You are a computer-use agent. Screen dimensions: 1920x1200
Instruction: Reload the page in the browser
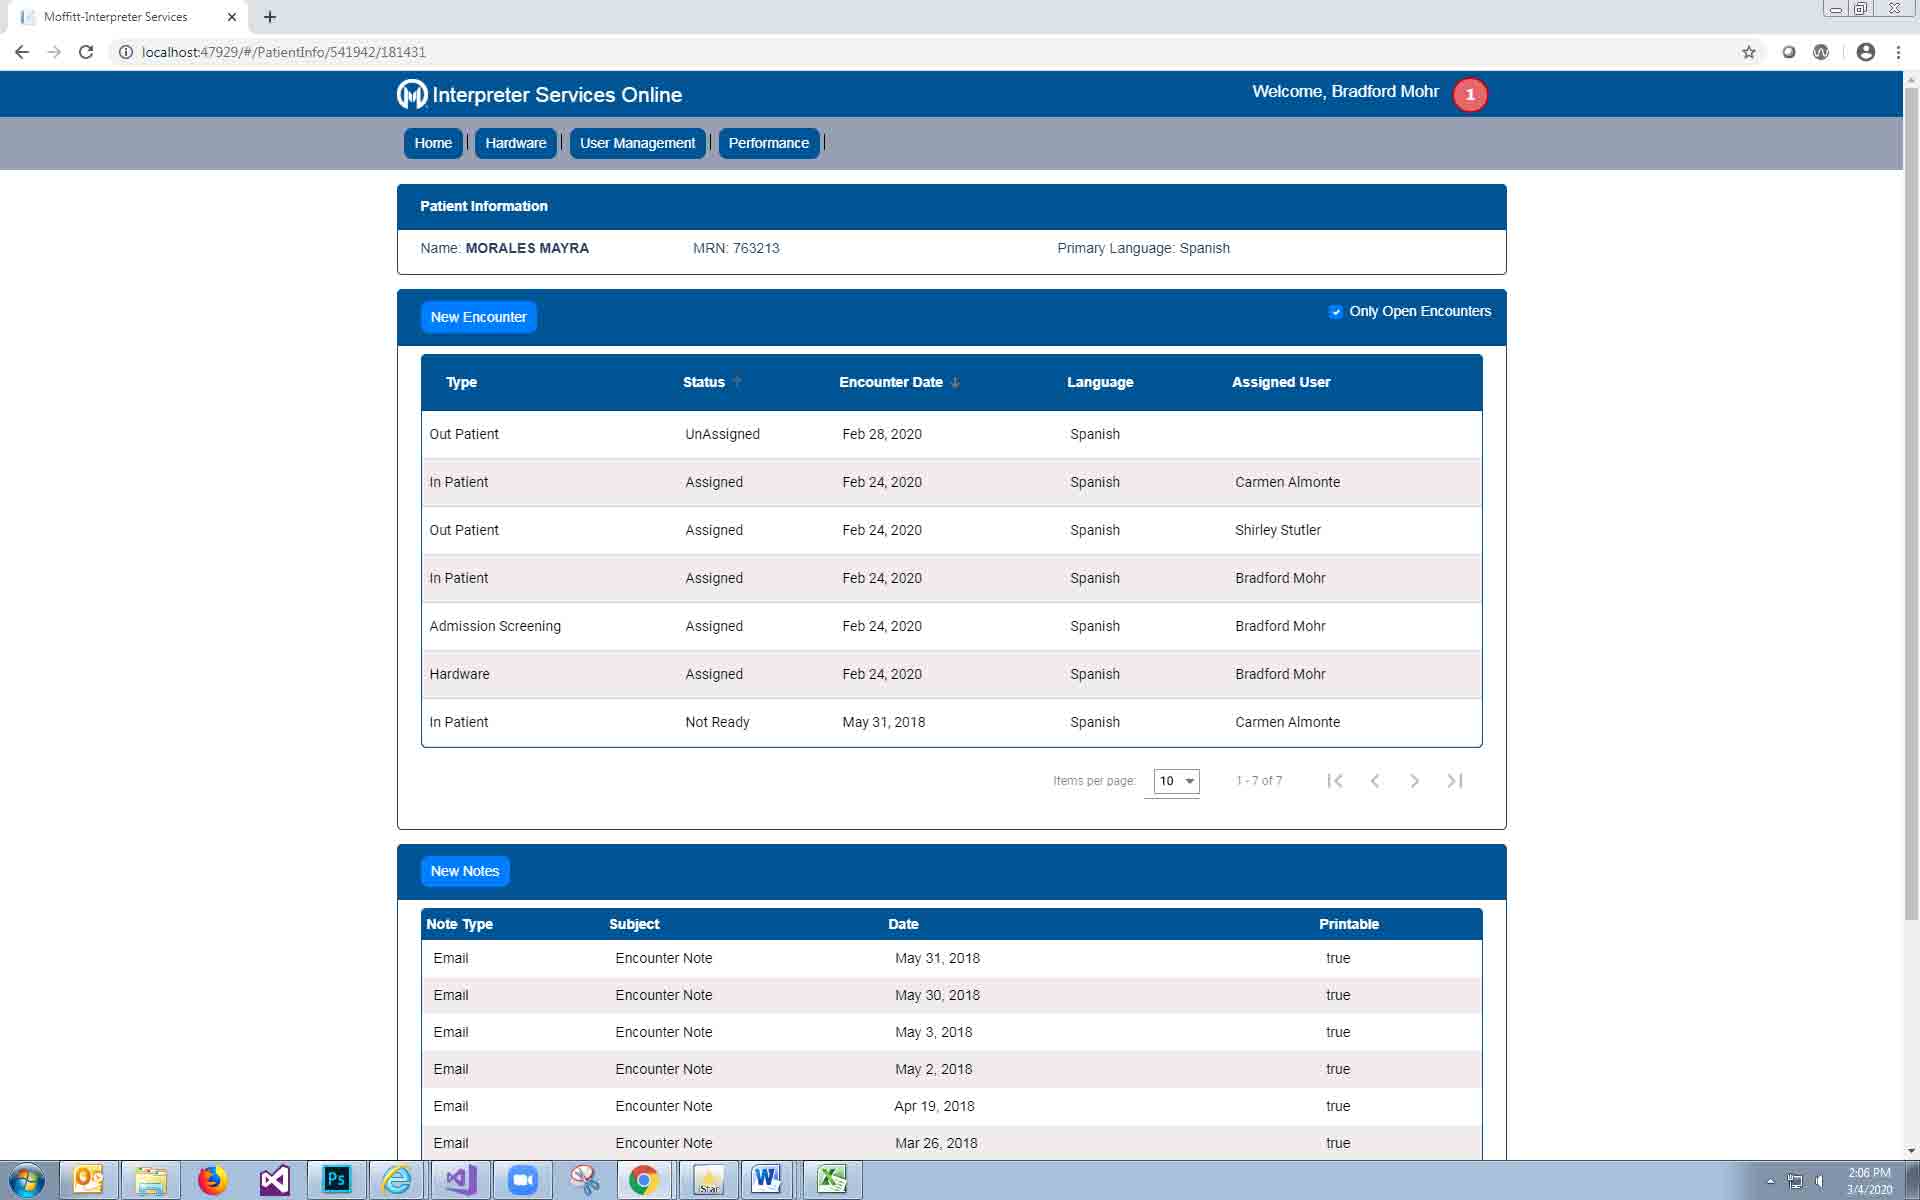tap(86, 52)
